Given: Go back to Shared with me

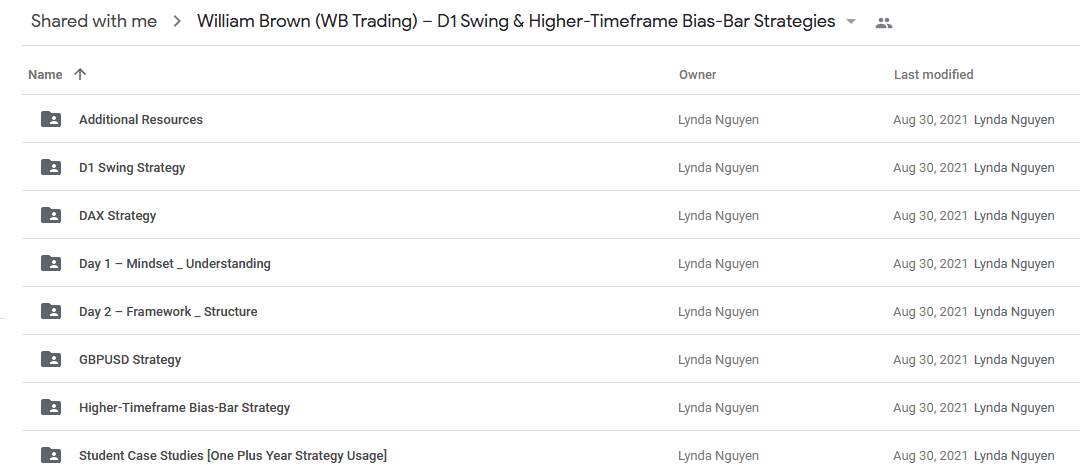Looking at the screenshot, I should tap(94, 21).
